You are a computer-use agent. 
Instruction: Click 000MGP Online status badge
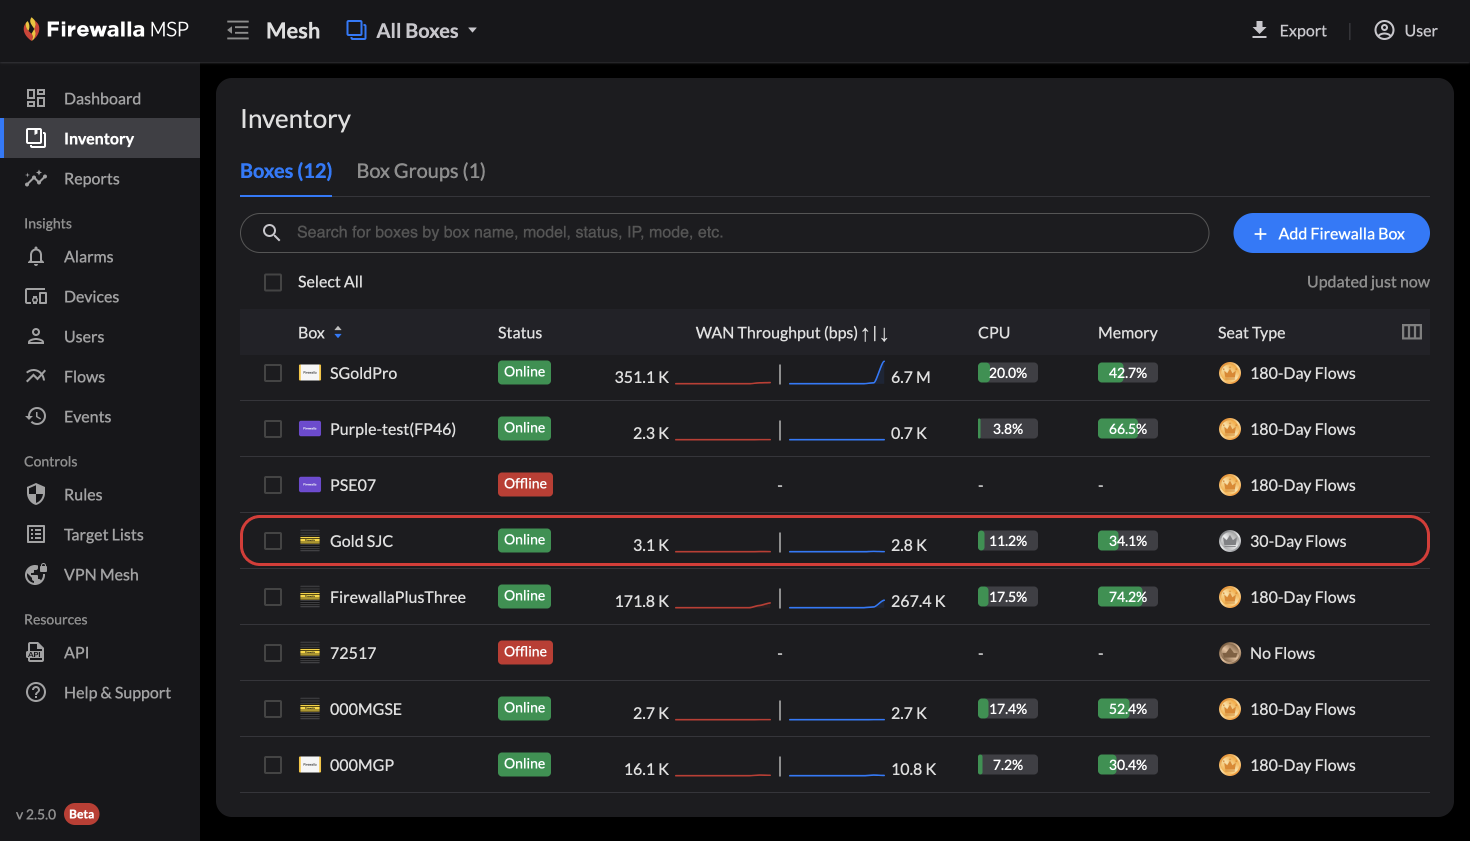525,764
